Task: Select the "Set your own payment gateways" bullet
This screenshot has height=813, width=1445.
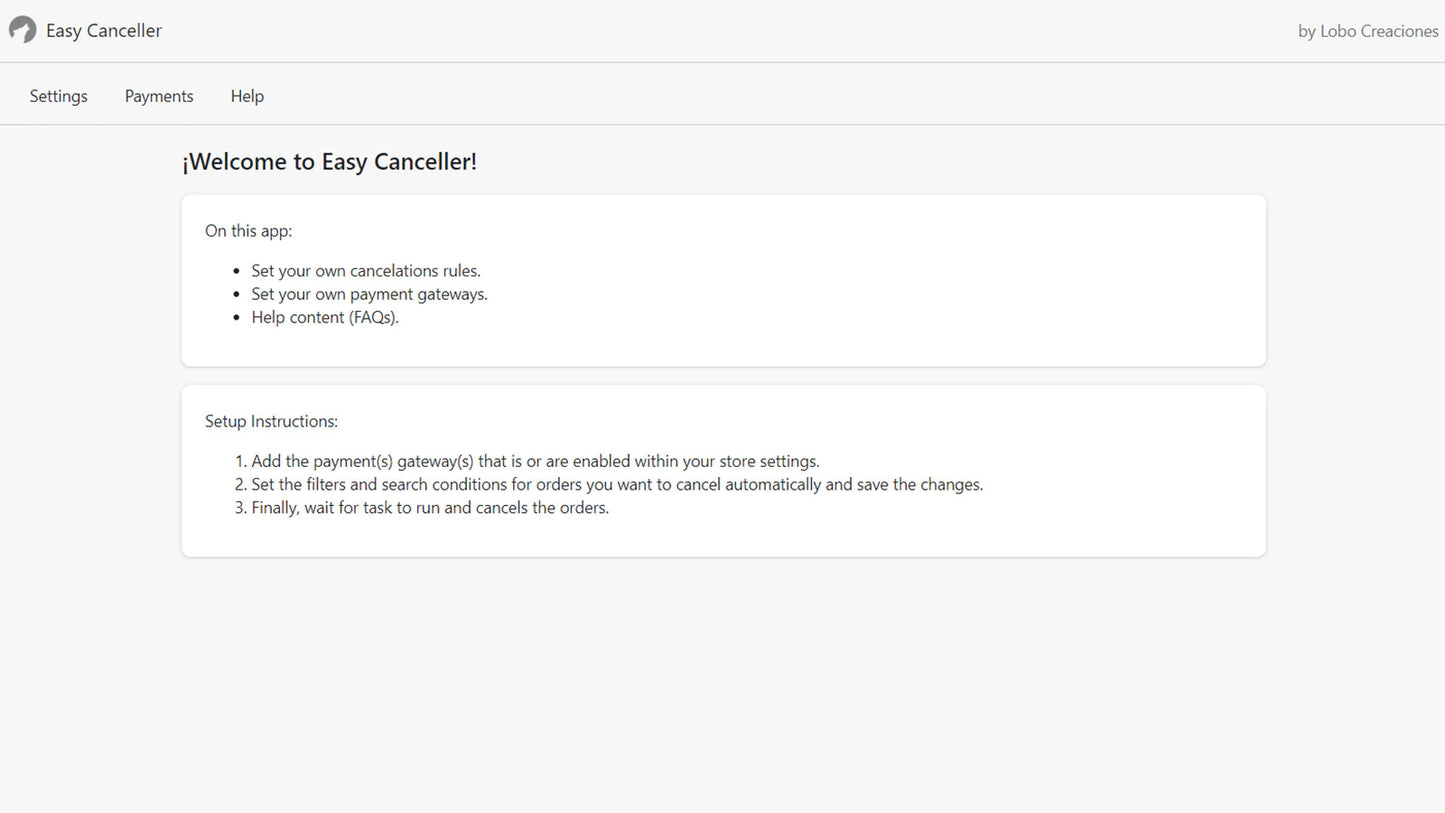Action: (x=369, y=293)
